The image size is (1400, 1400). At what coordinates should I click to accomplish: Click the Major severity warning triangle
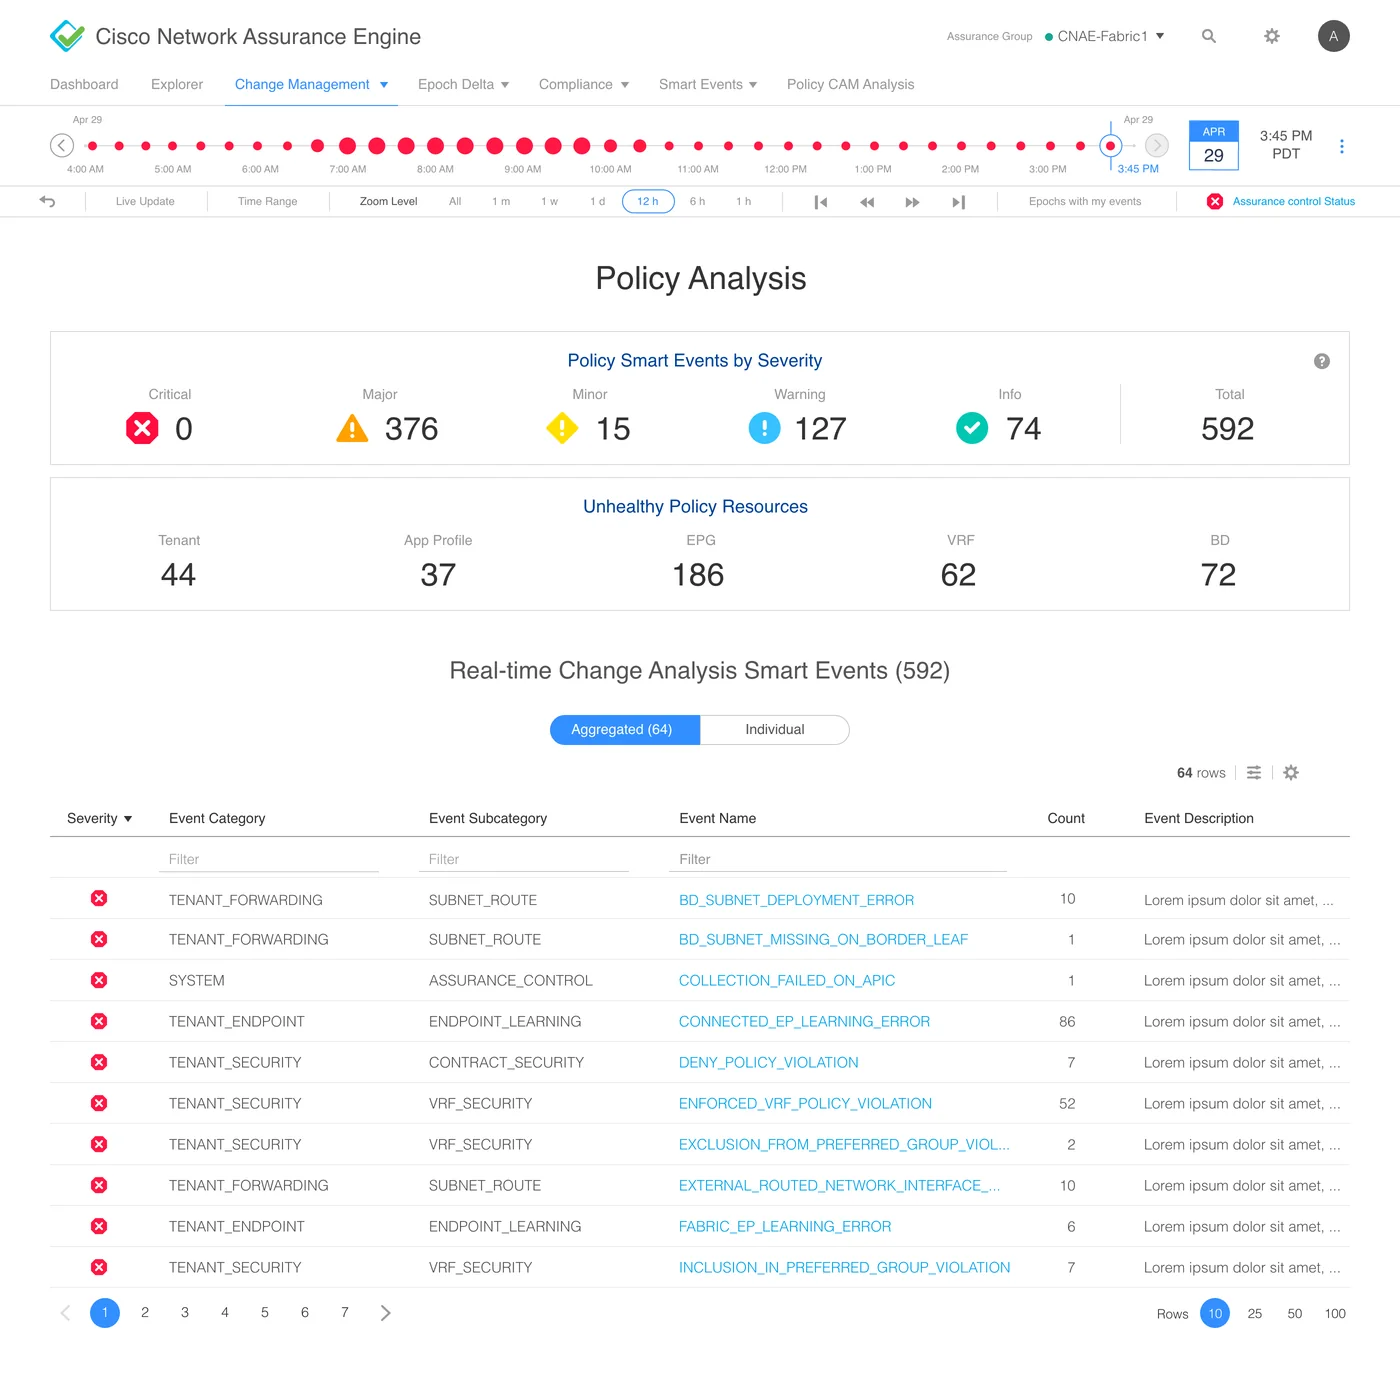click(352, 429)
